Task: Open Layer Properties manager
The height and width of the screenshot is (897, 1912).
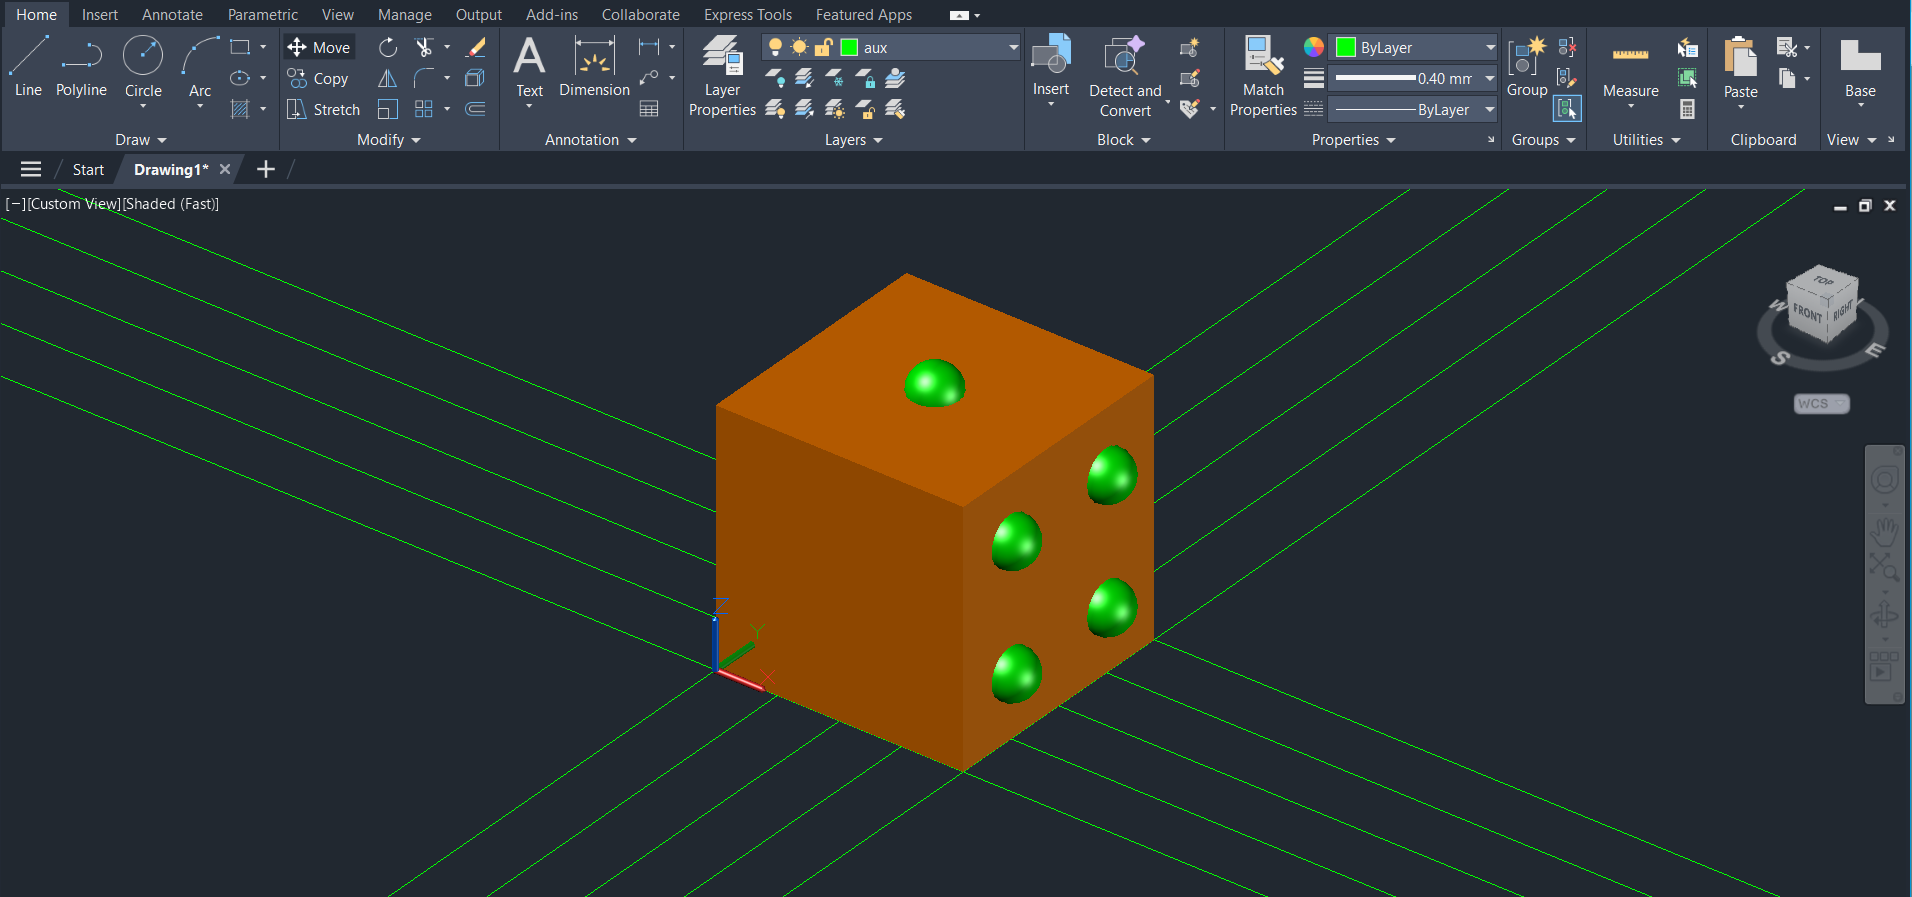Action: tap(722, 75)
